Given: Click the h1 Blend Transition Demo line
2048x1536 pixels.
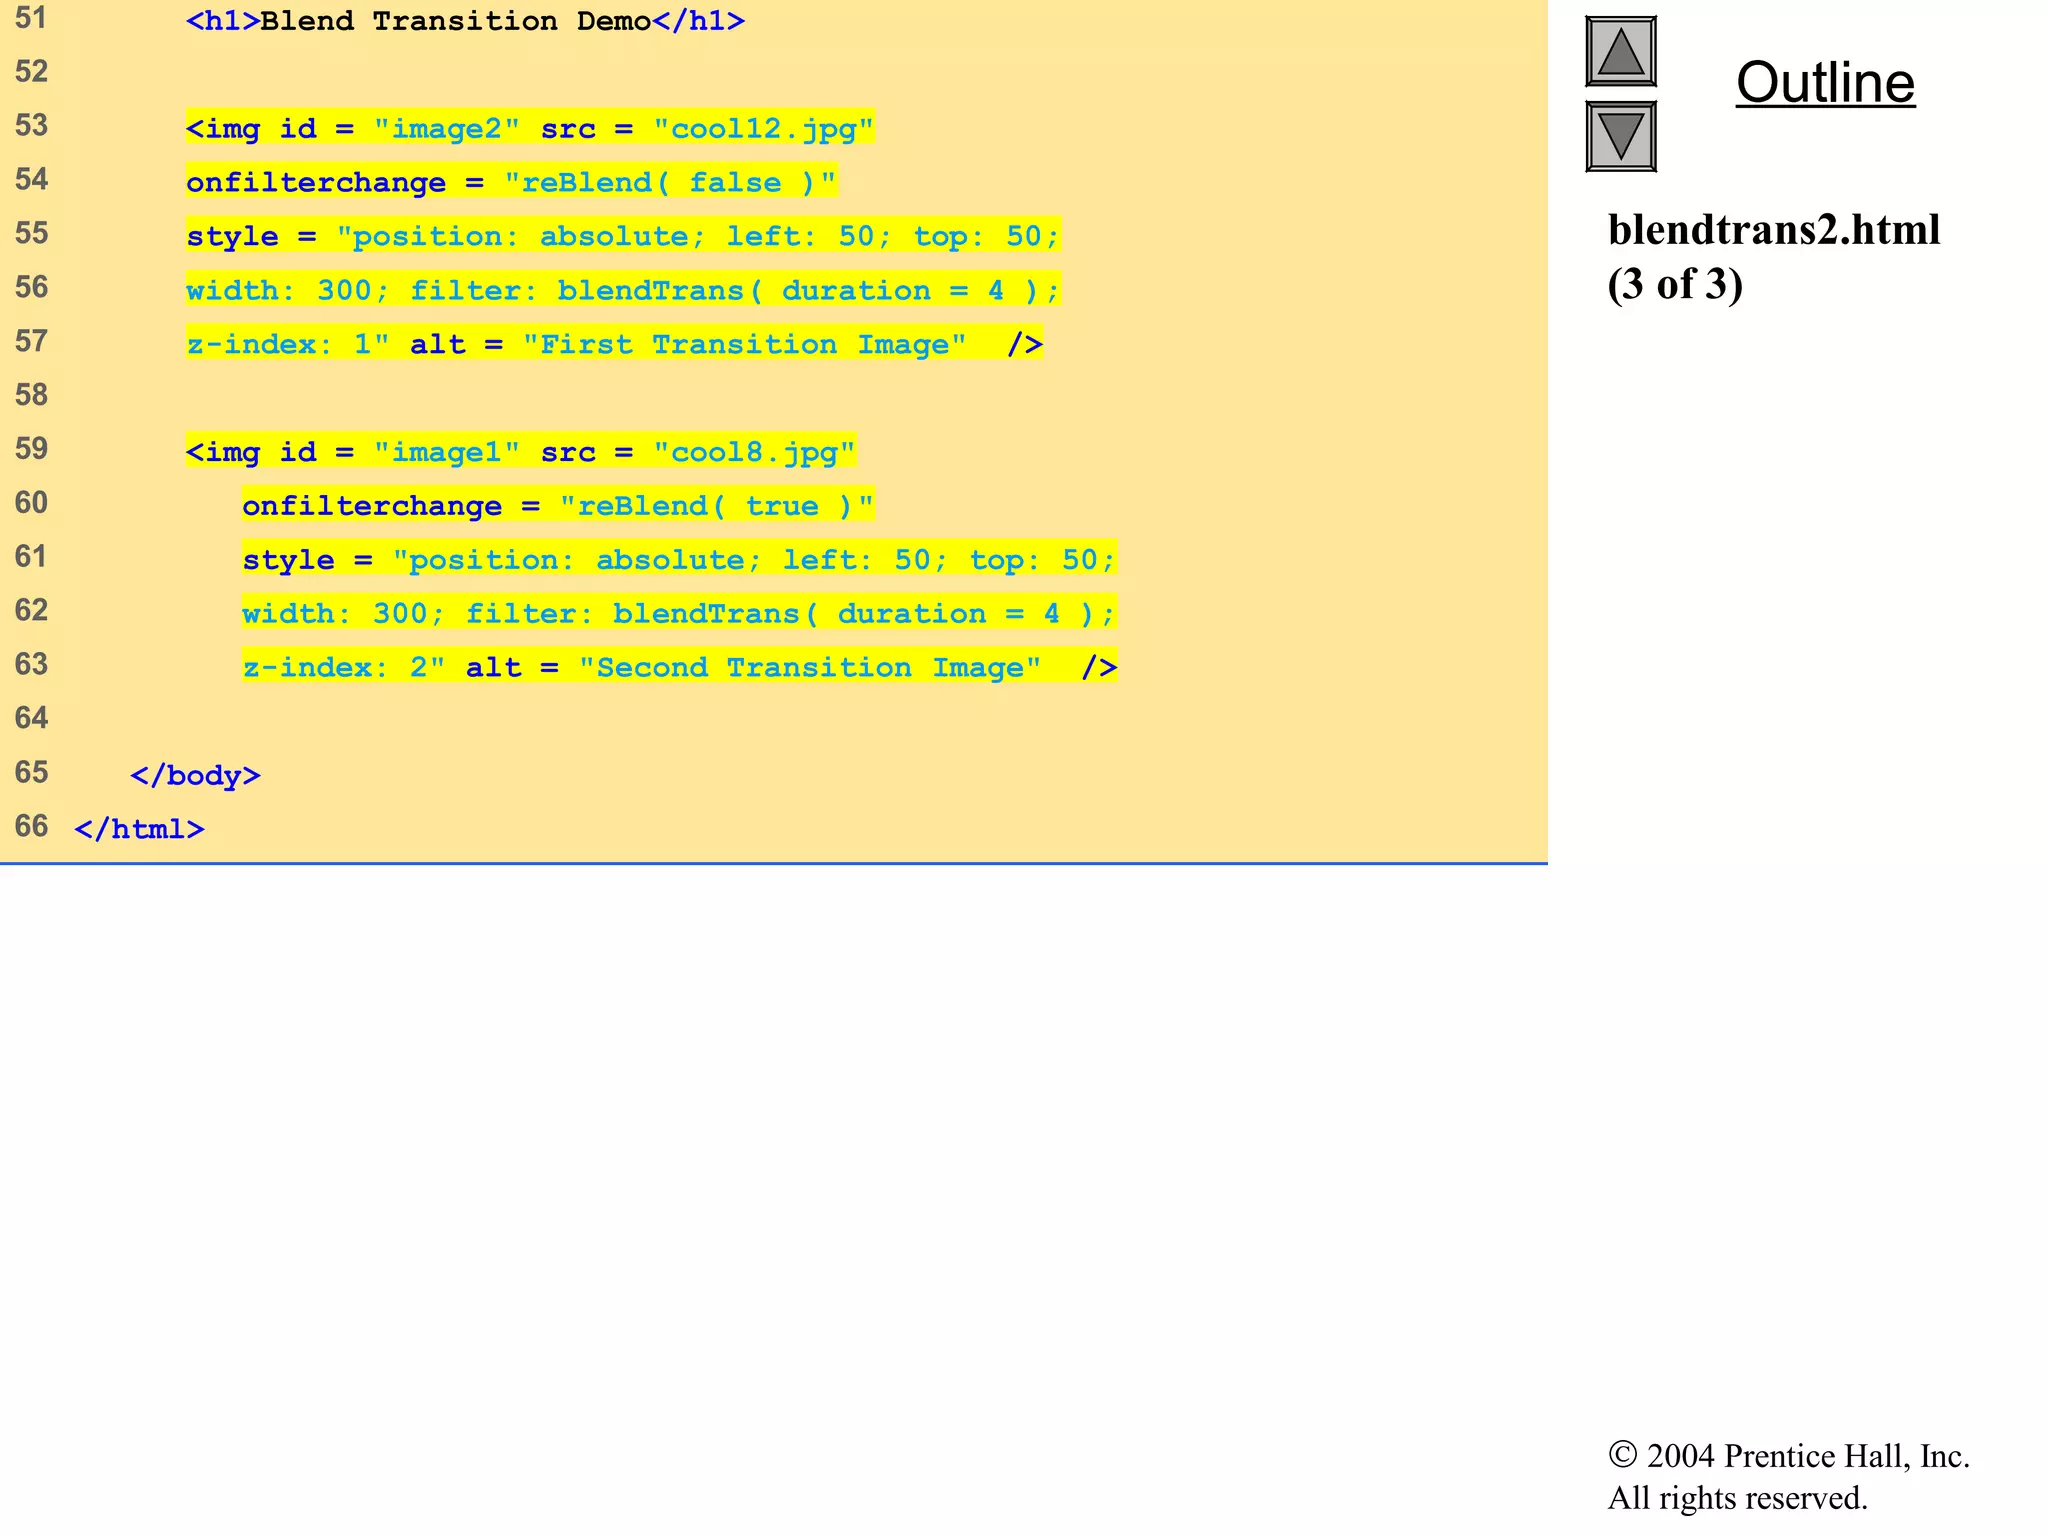Looking at the screenshot, I should pyautogui.click(x=465, y=21).
